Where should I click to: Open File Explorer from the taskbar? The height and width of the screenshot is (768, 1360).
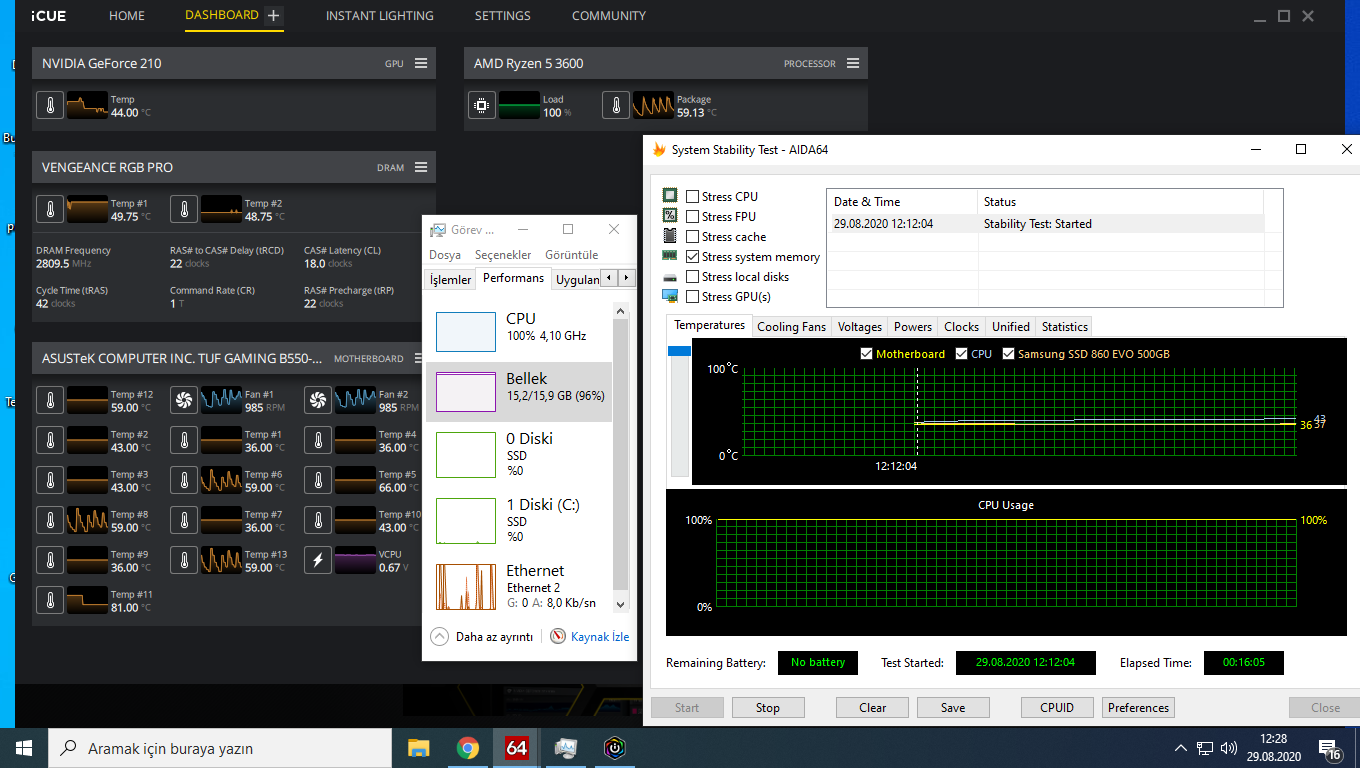[x=418, y=748]
